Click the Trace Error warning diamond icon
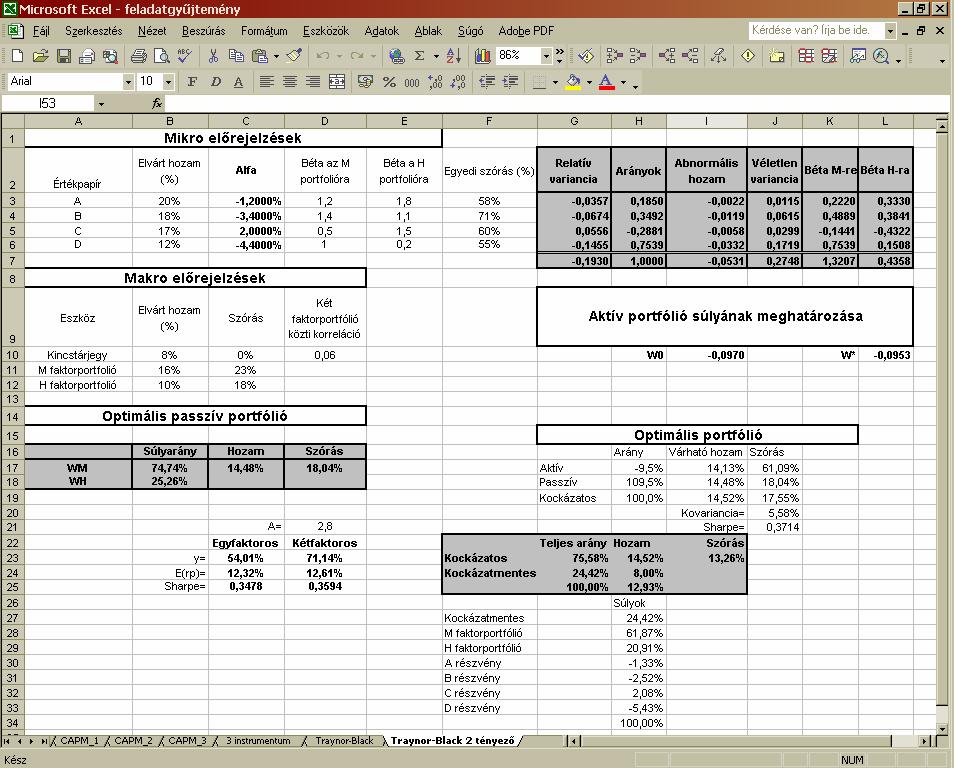 tap(748, 57)
